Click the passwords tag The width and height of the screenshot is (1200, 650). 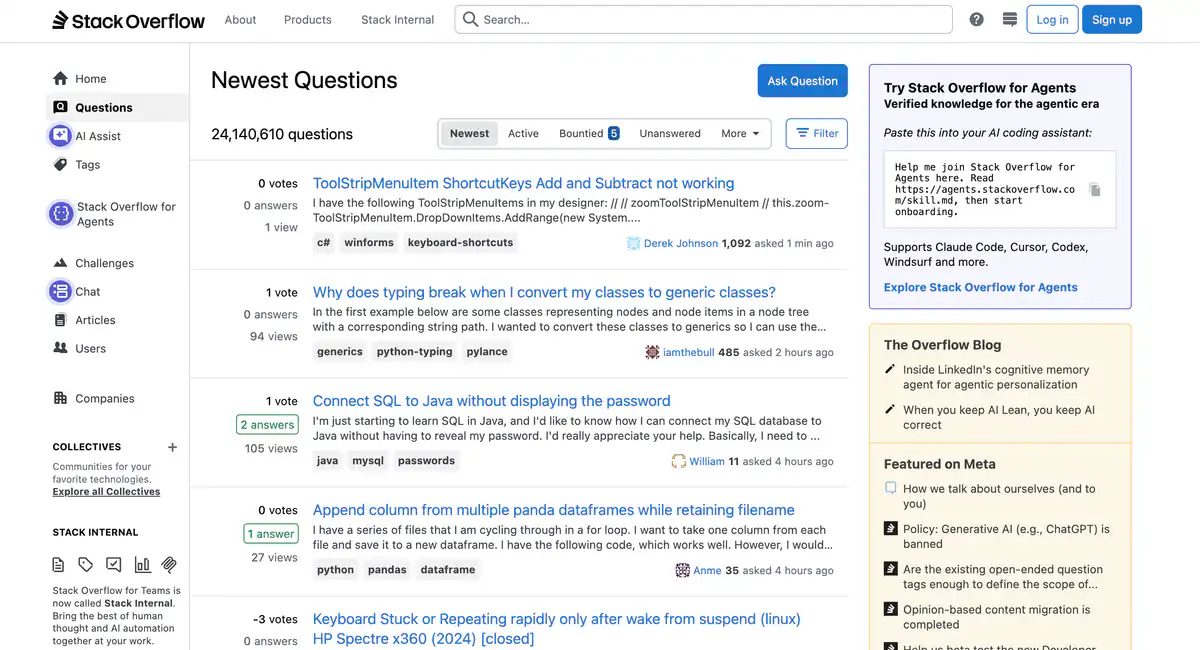[x=426, y=460]
